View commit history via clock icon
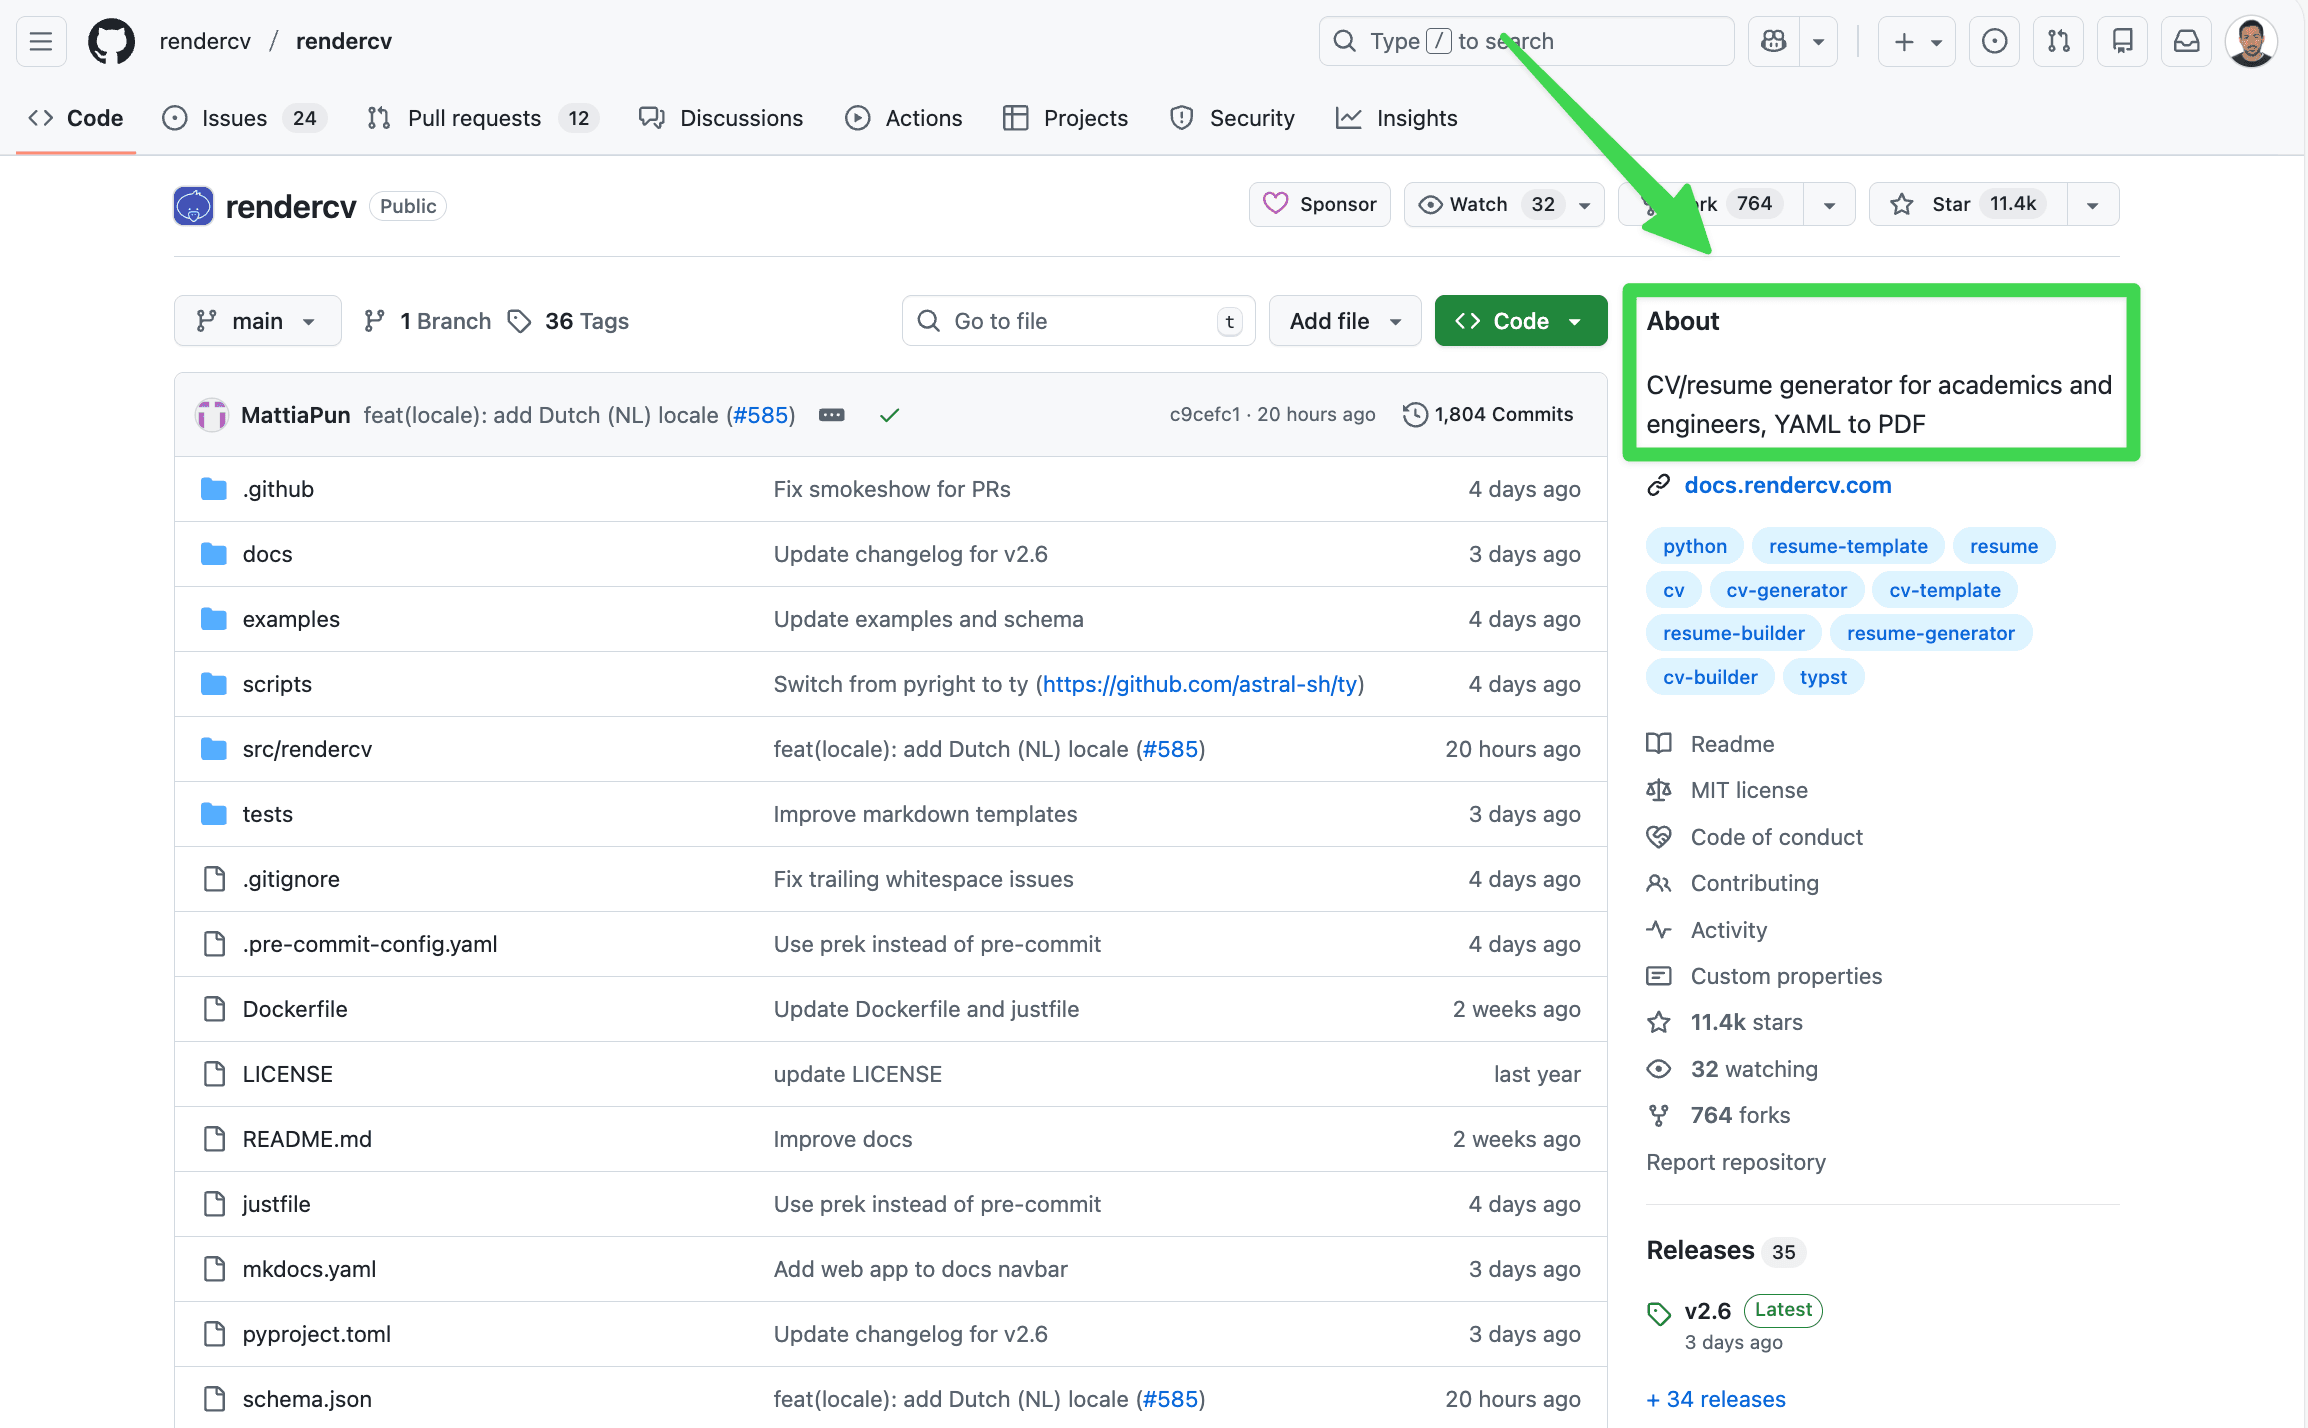 [x=1413, y=414]
